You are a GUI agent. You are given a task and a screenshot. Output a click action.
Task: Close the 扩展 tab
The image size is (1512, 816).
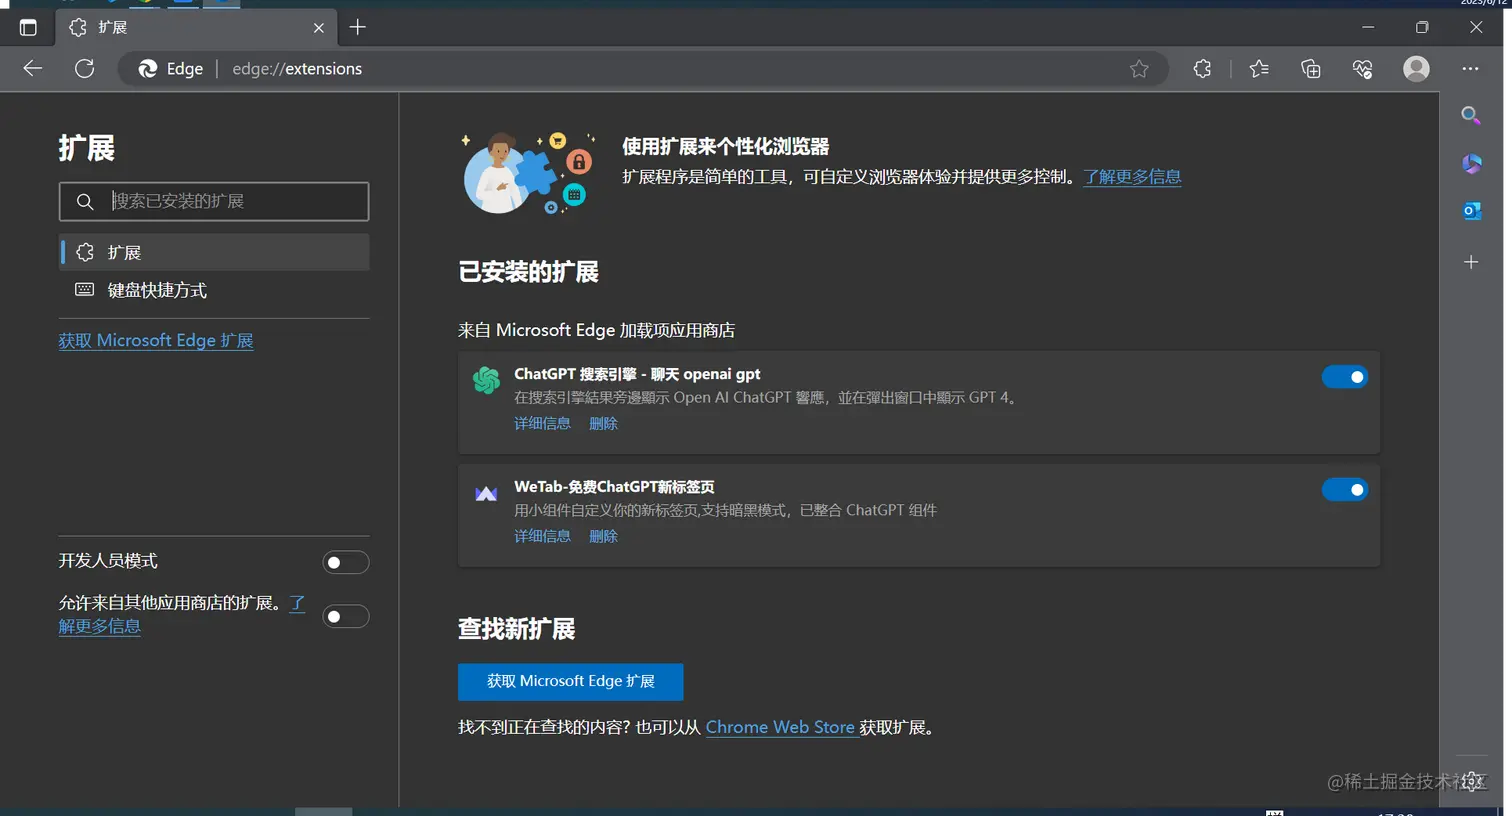[x=319, y=28]
